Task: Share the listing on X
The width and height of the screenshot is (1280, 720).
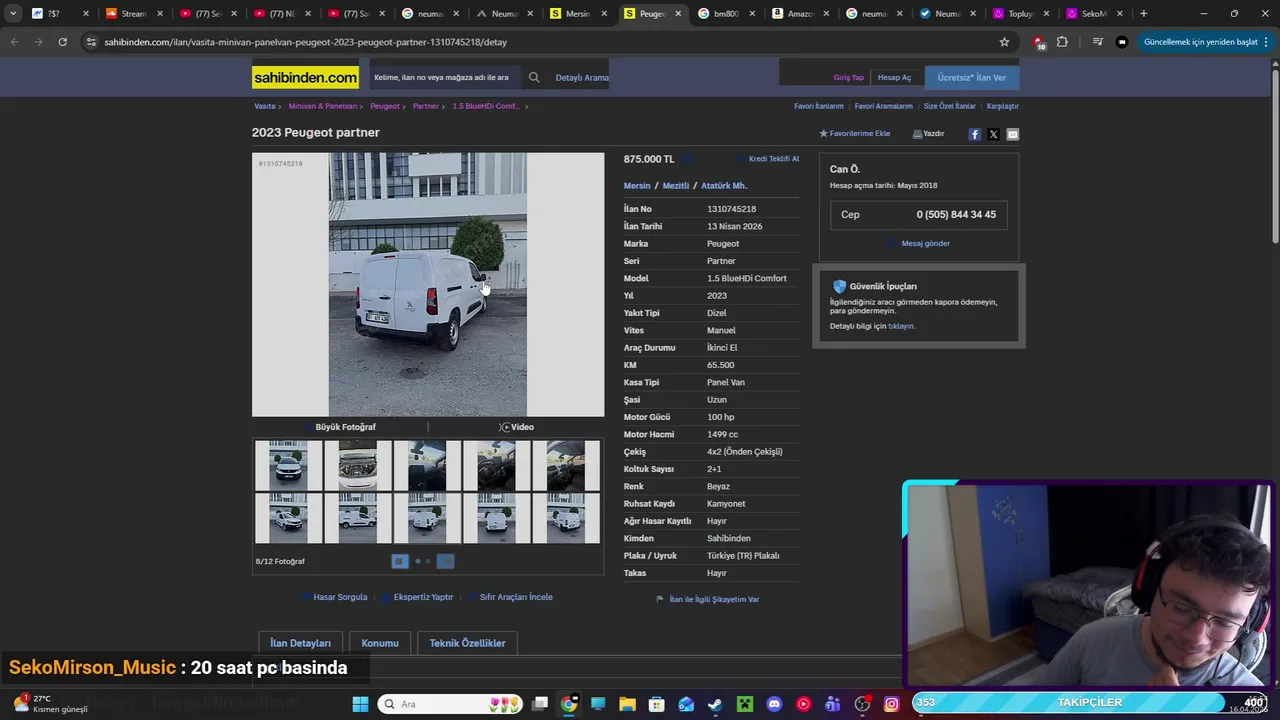Action: point(993,134)
